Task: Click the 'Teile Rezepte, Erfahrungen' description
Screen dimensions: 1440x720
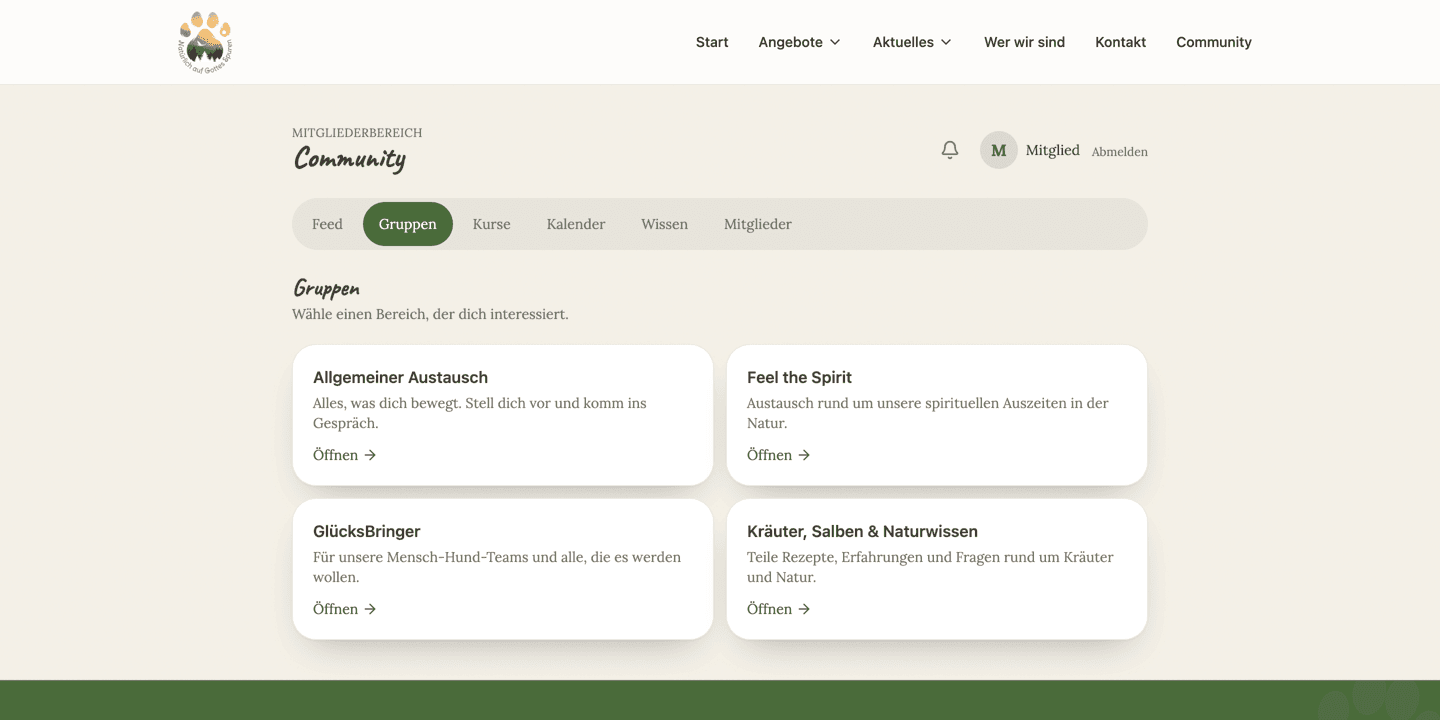Action: pos(930,567)
